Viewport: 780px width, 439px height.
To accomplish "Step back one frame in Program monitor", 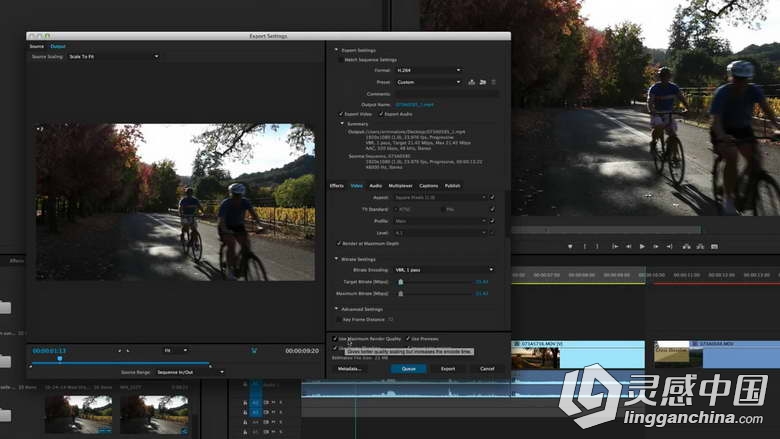I will tap(628, 247).
